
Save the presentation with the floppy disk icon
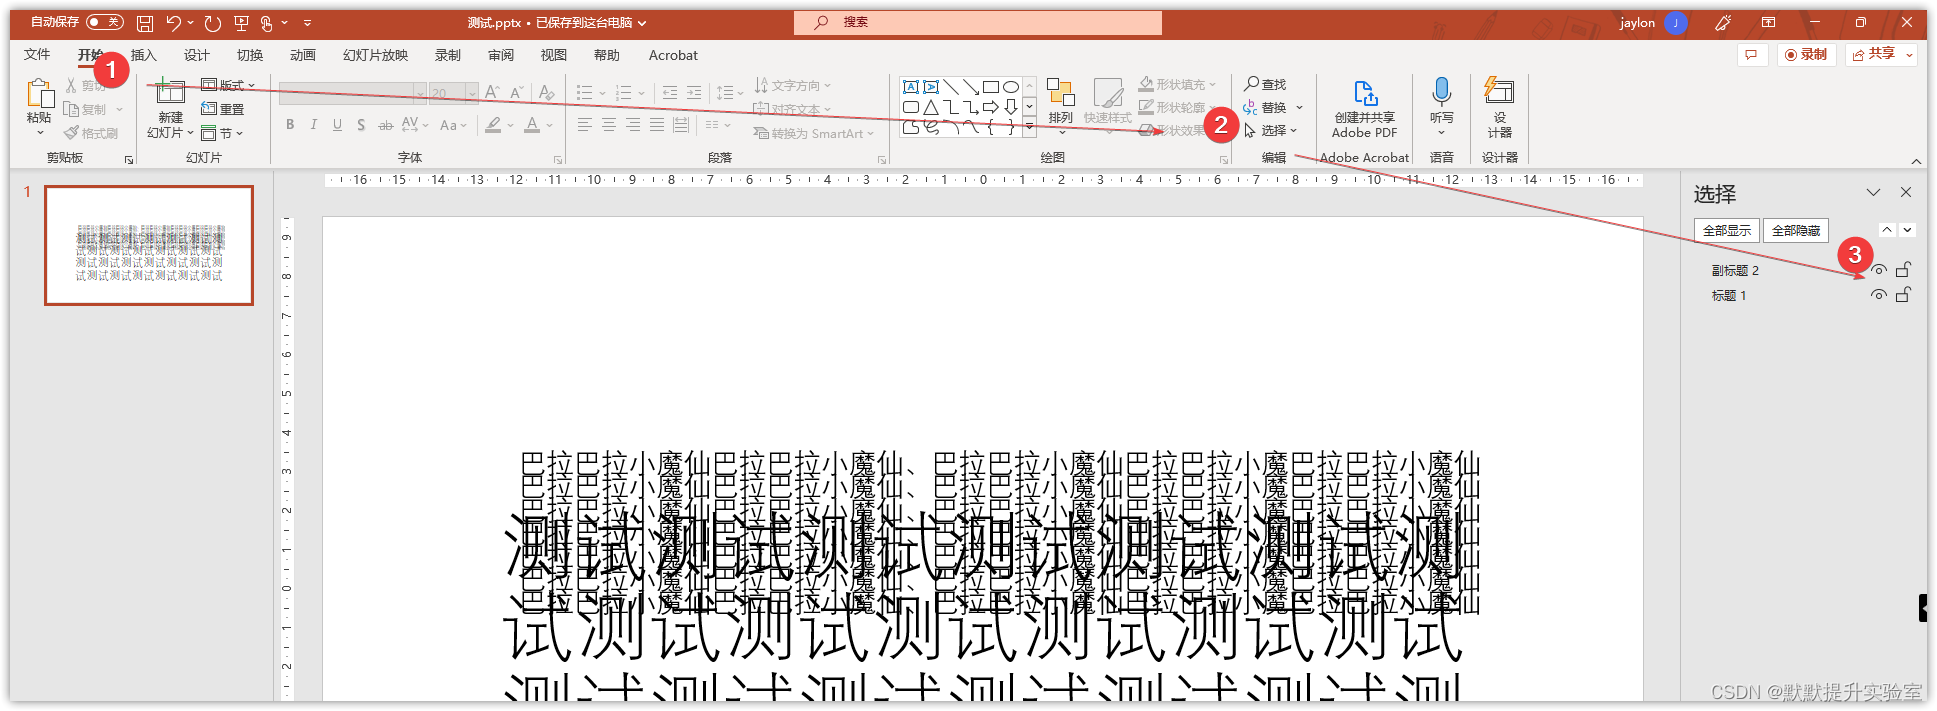(x=145, y=23)
